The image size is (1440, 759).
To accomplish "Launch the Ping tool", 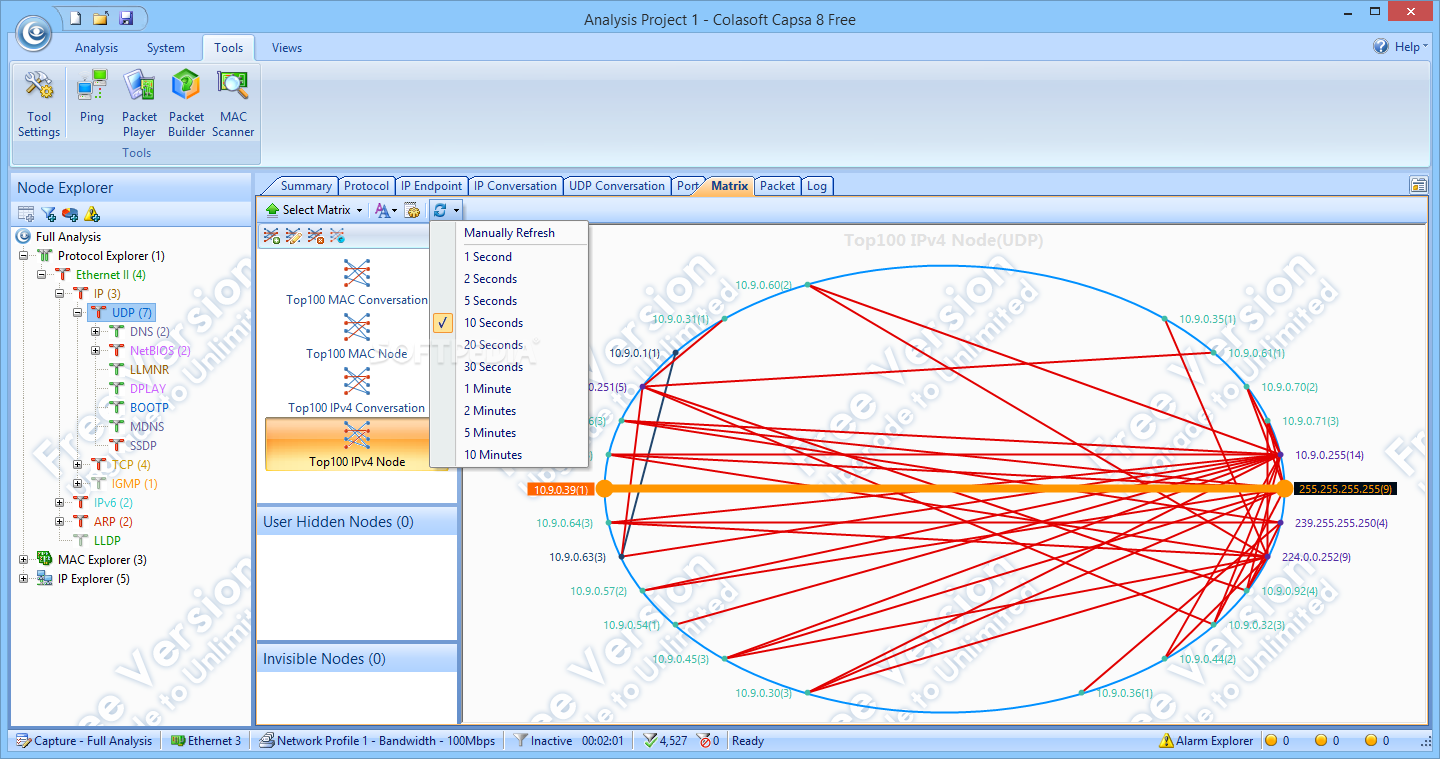I will pos(92,97).
